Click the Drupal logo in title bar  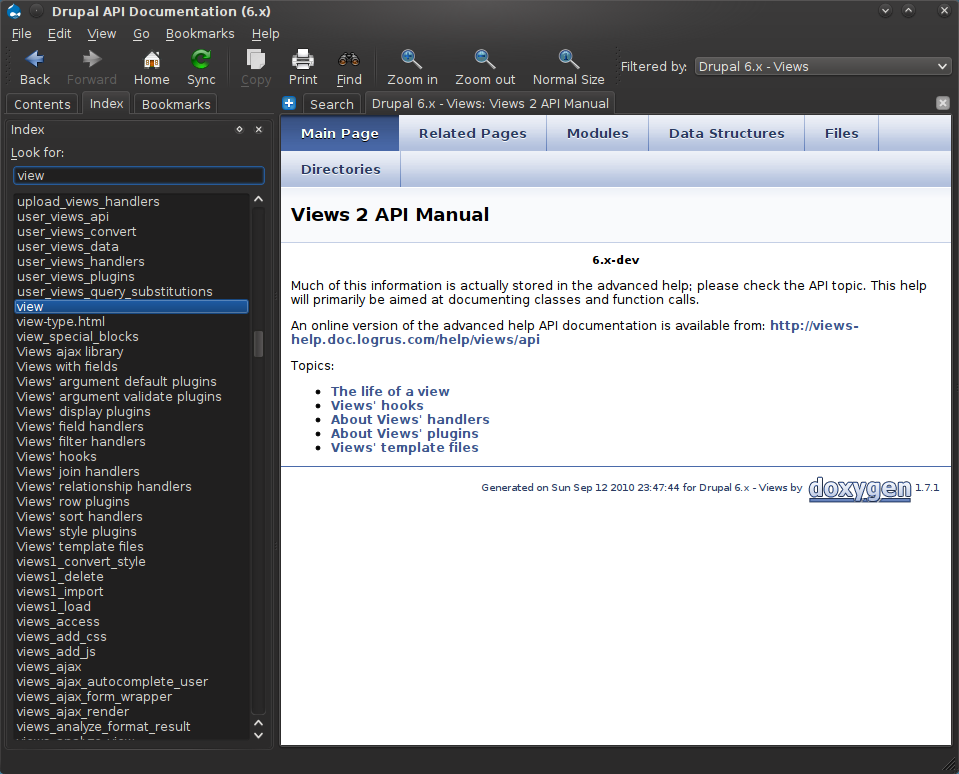[14, 11]
